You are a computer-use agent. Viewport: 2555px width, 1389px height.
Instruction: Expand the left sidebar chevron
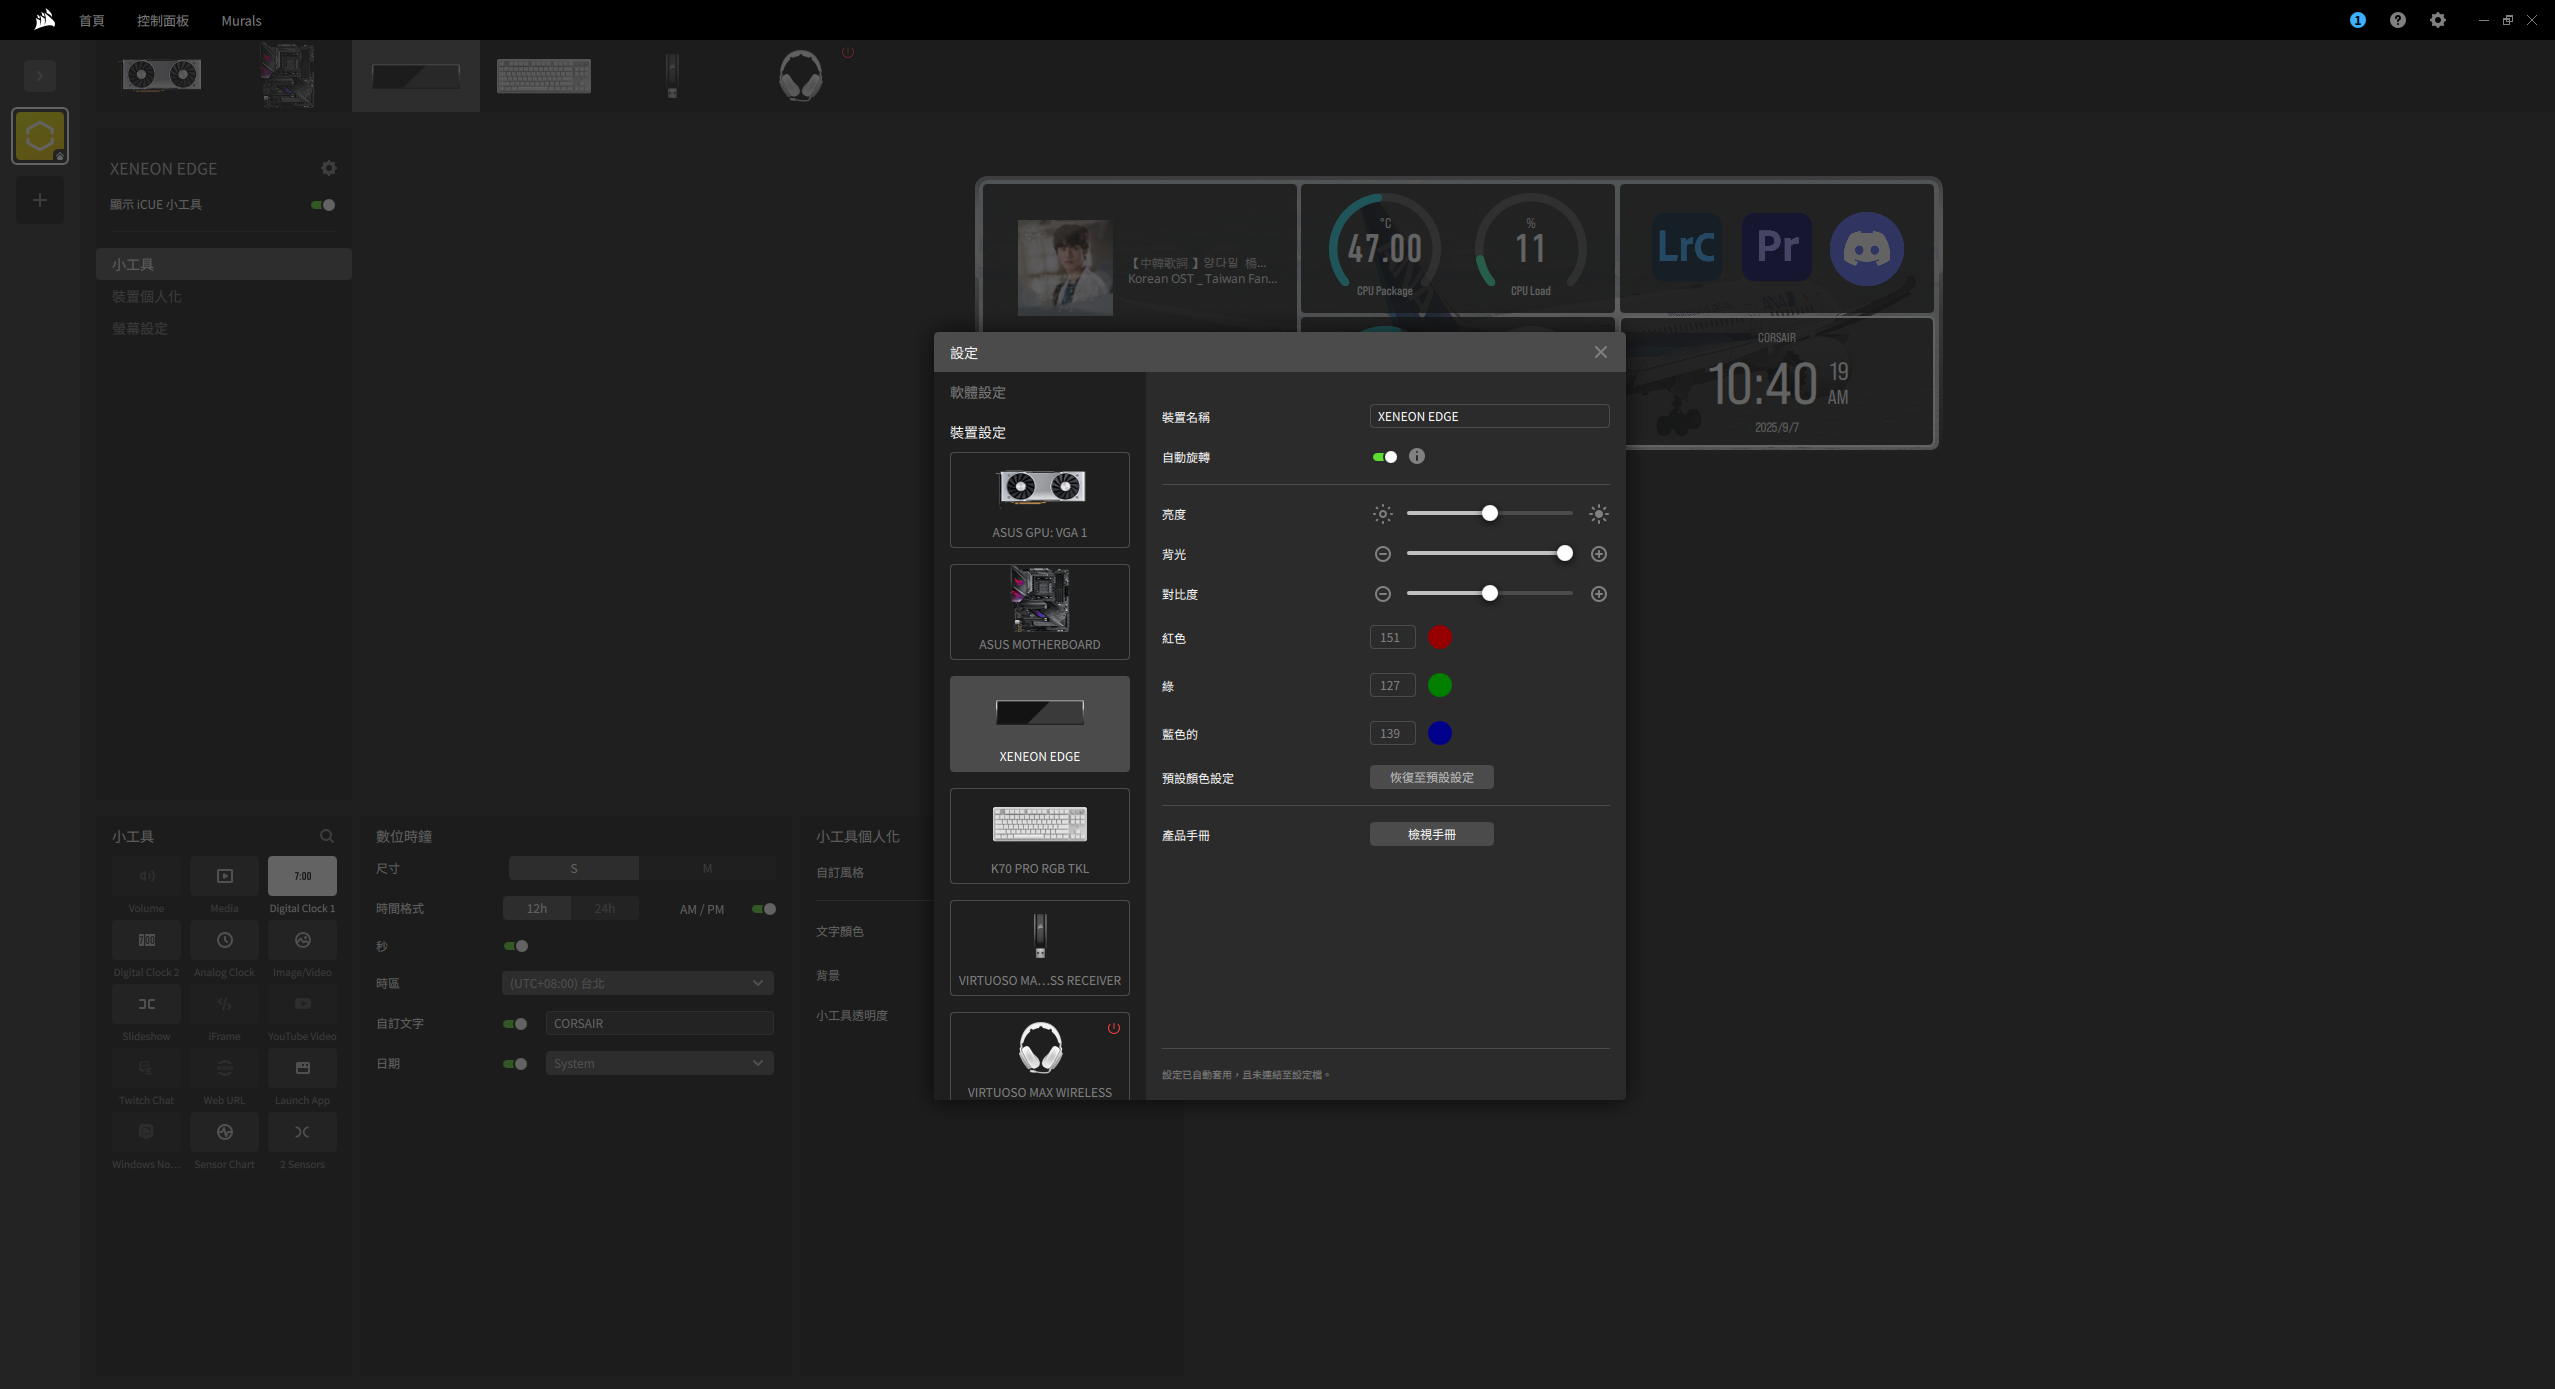(x=40, y=76)
